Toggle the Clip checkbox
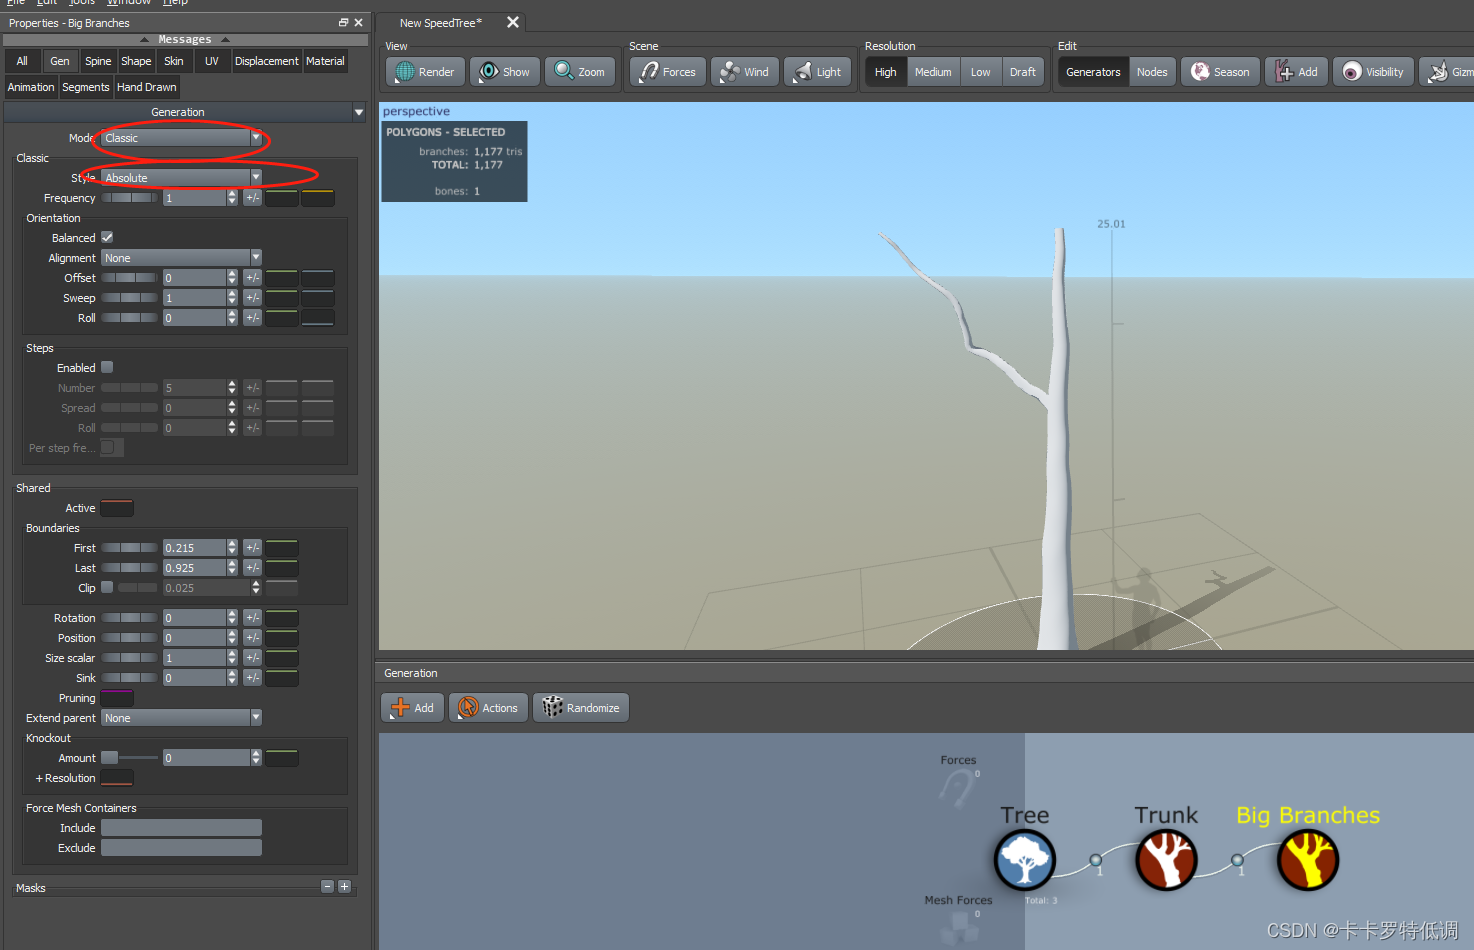Screen dimensions: 1474x950 [x=107, y=587]
